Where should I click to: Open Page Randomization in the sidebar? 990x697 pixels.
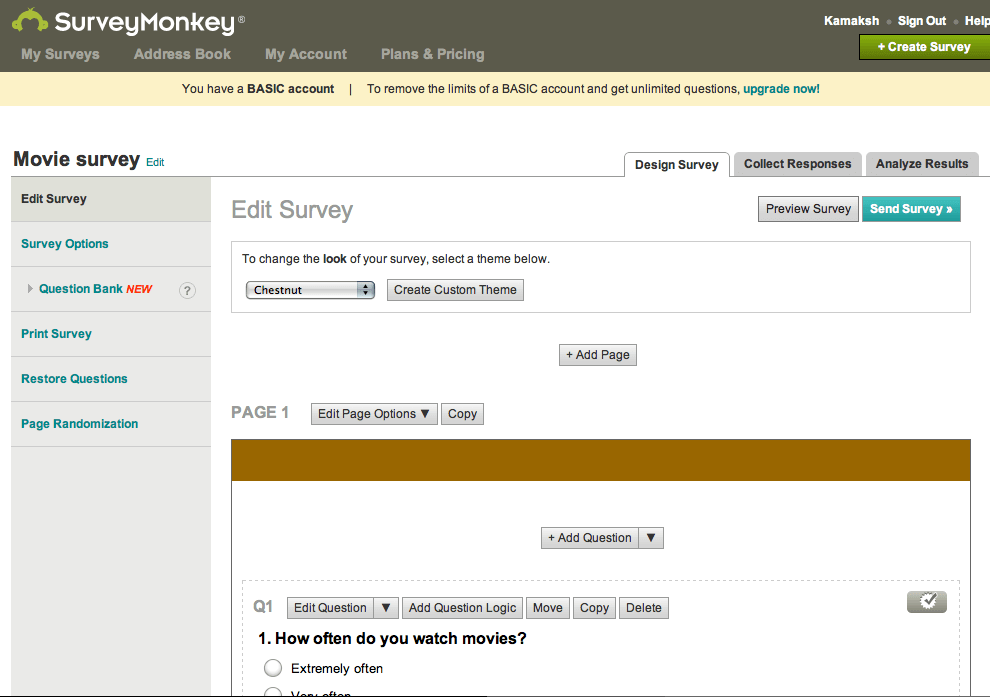coord(111,424)
